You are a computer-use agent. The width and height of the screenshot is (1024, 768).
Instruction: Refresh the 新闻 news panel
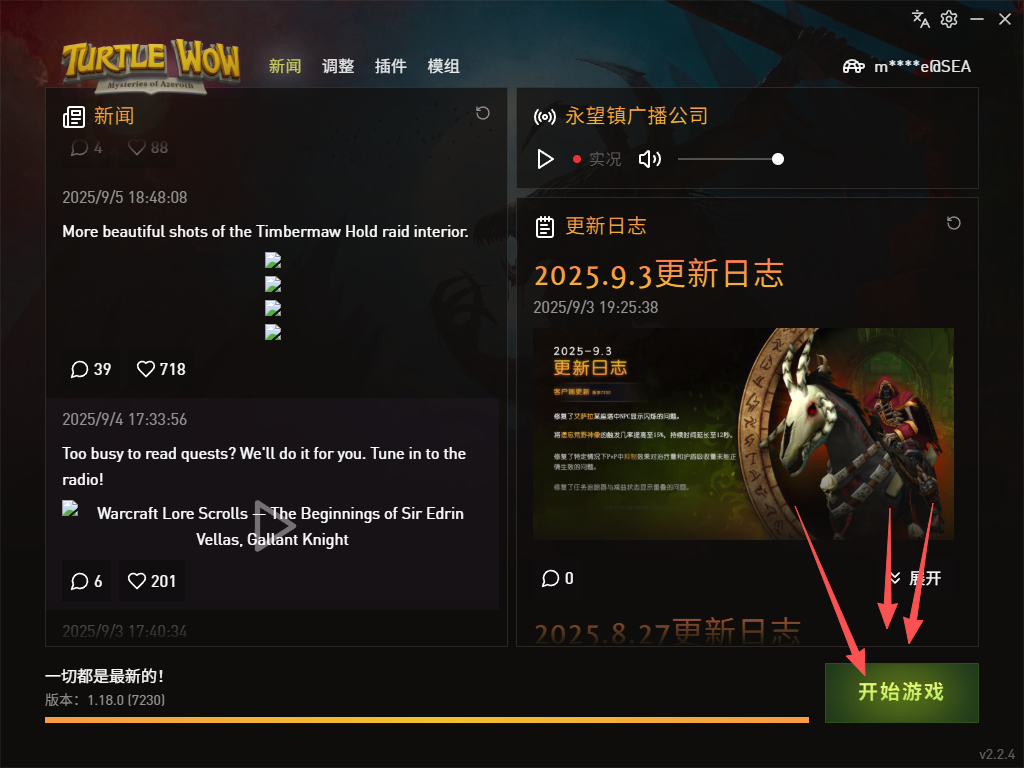[x=483, y=114]
